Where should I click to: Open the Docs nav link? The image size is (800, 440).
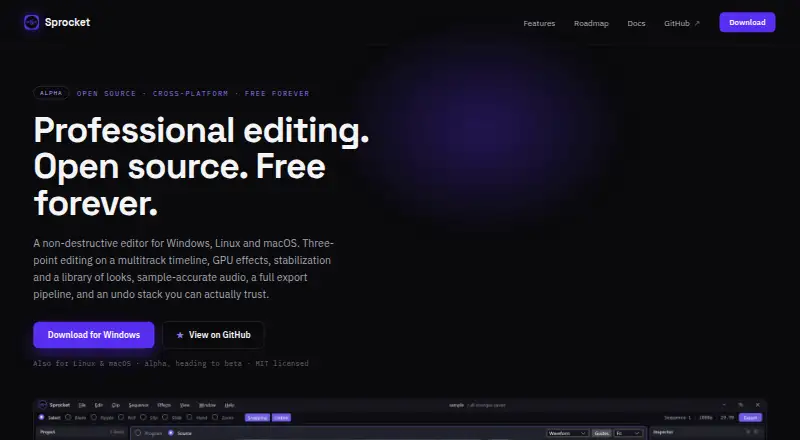pos(636,23)
